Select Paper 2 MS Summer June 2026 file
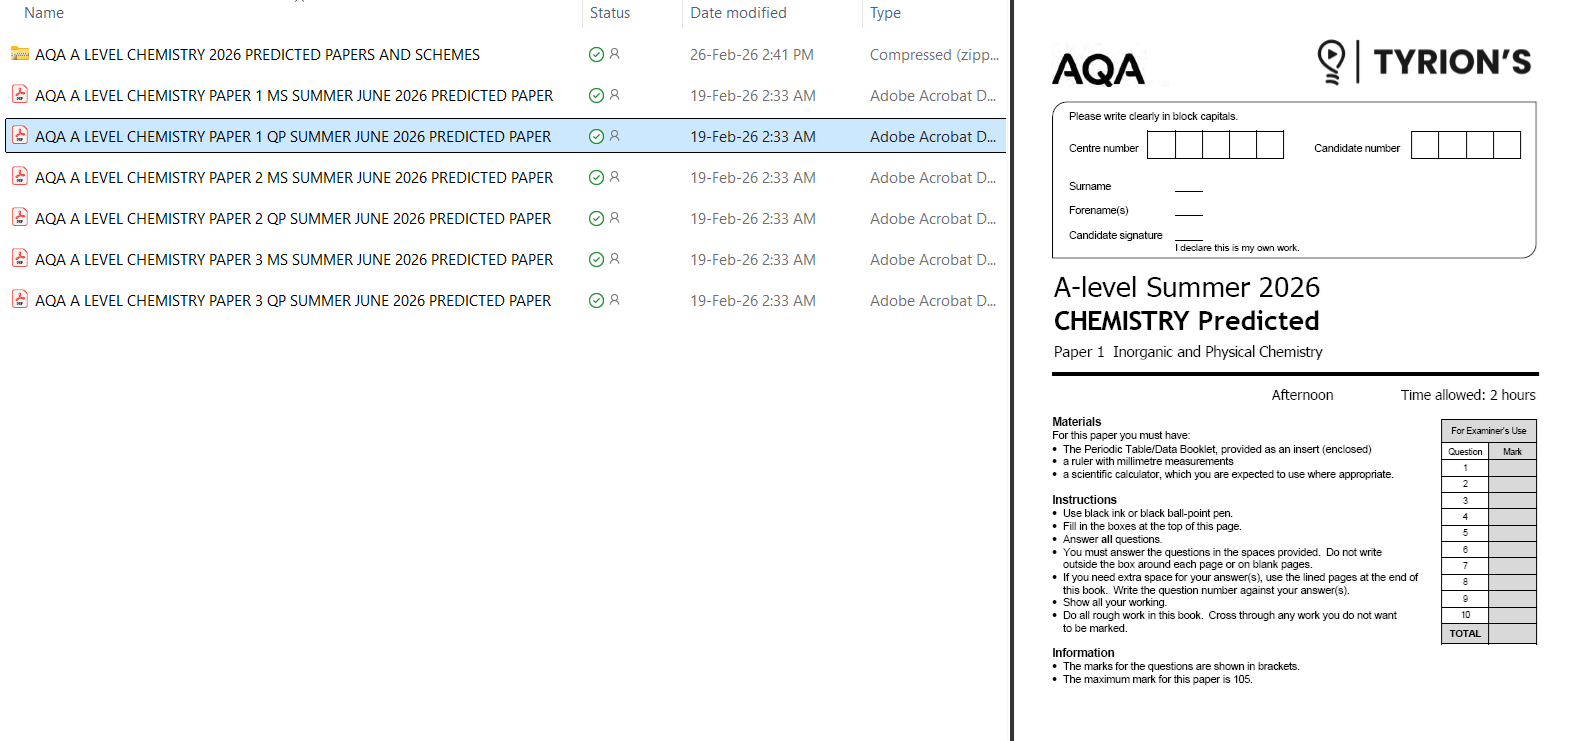The image size is (1580, 741). [x=294, y=178]
